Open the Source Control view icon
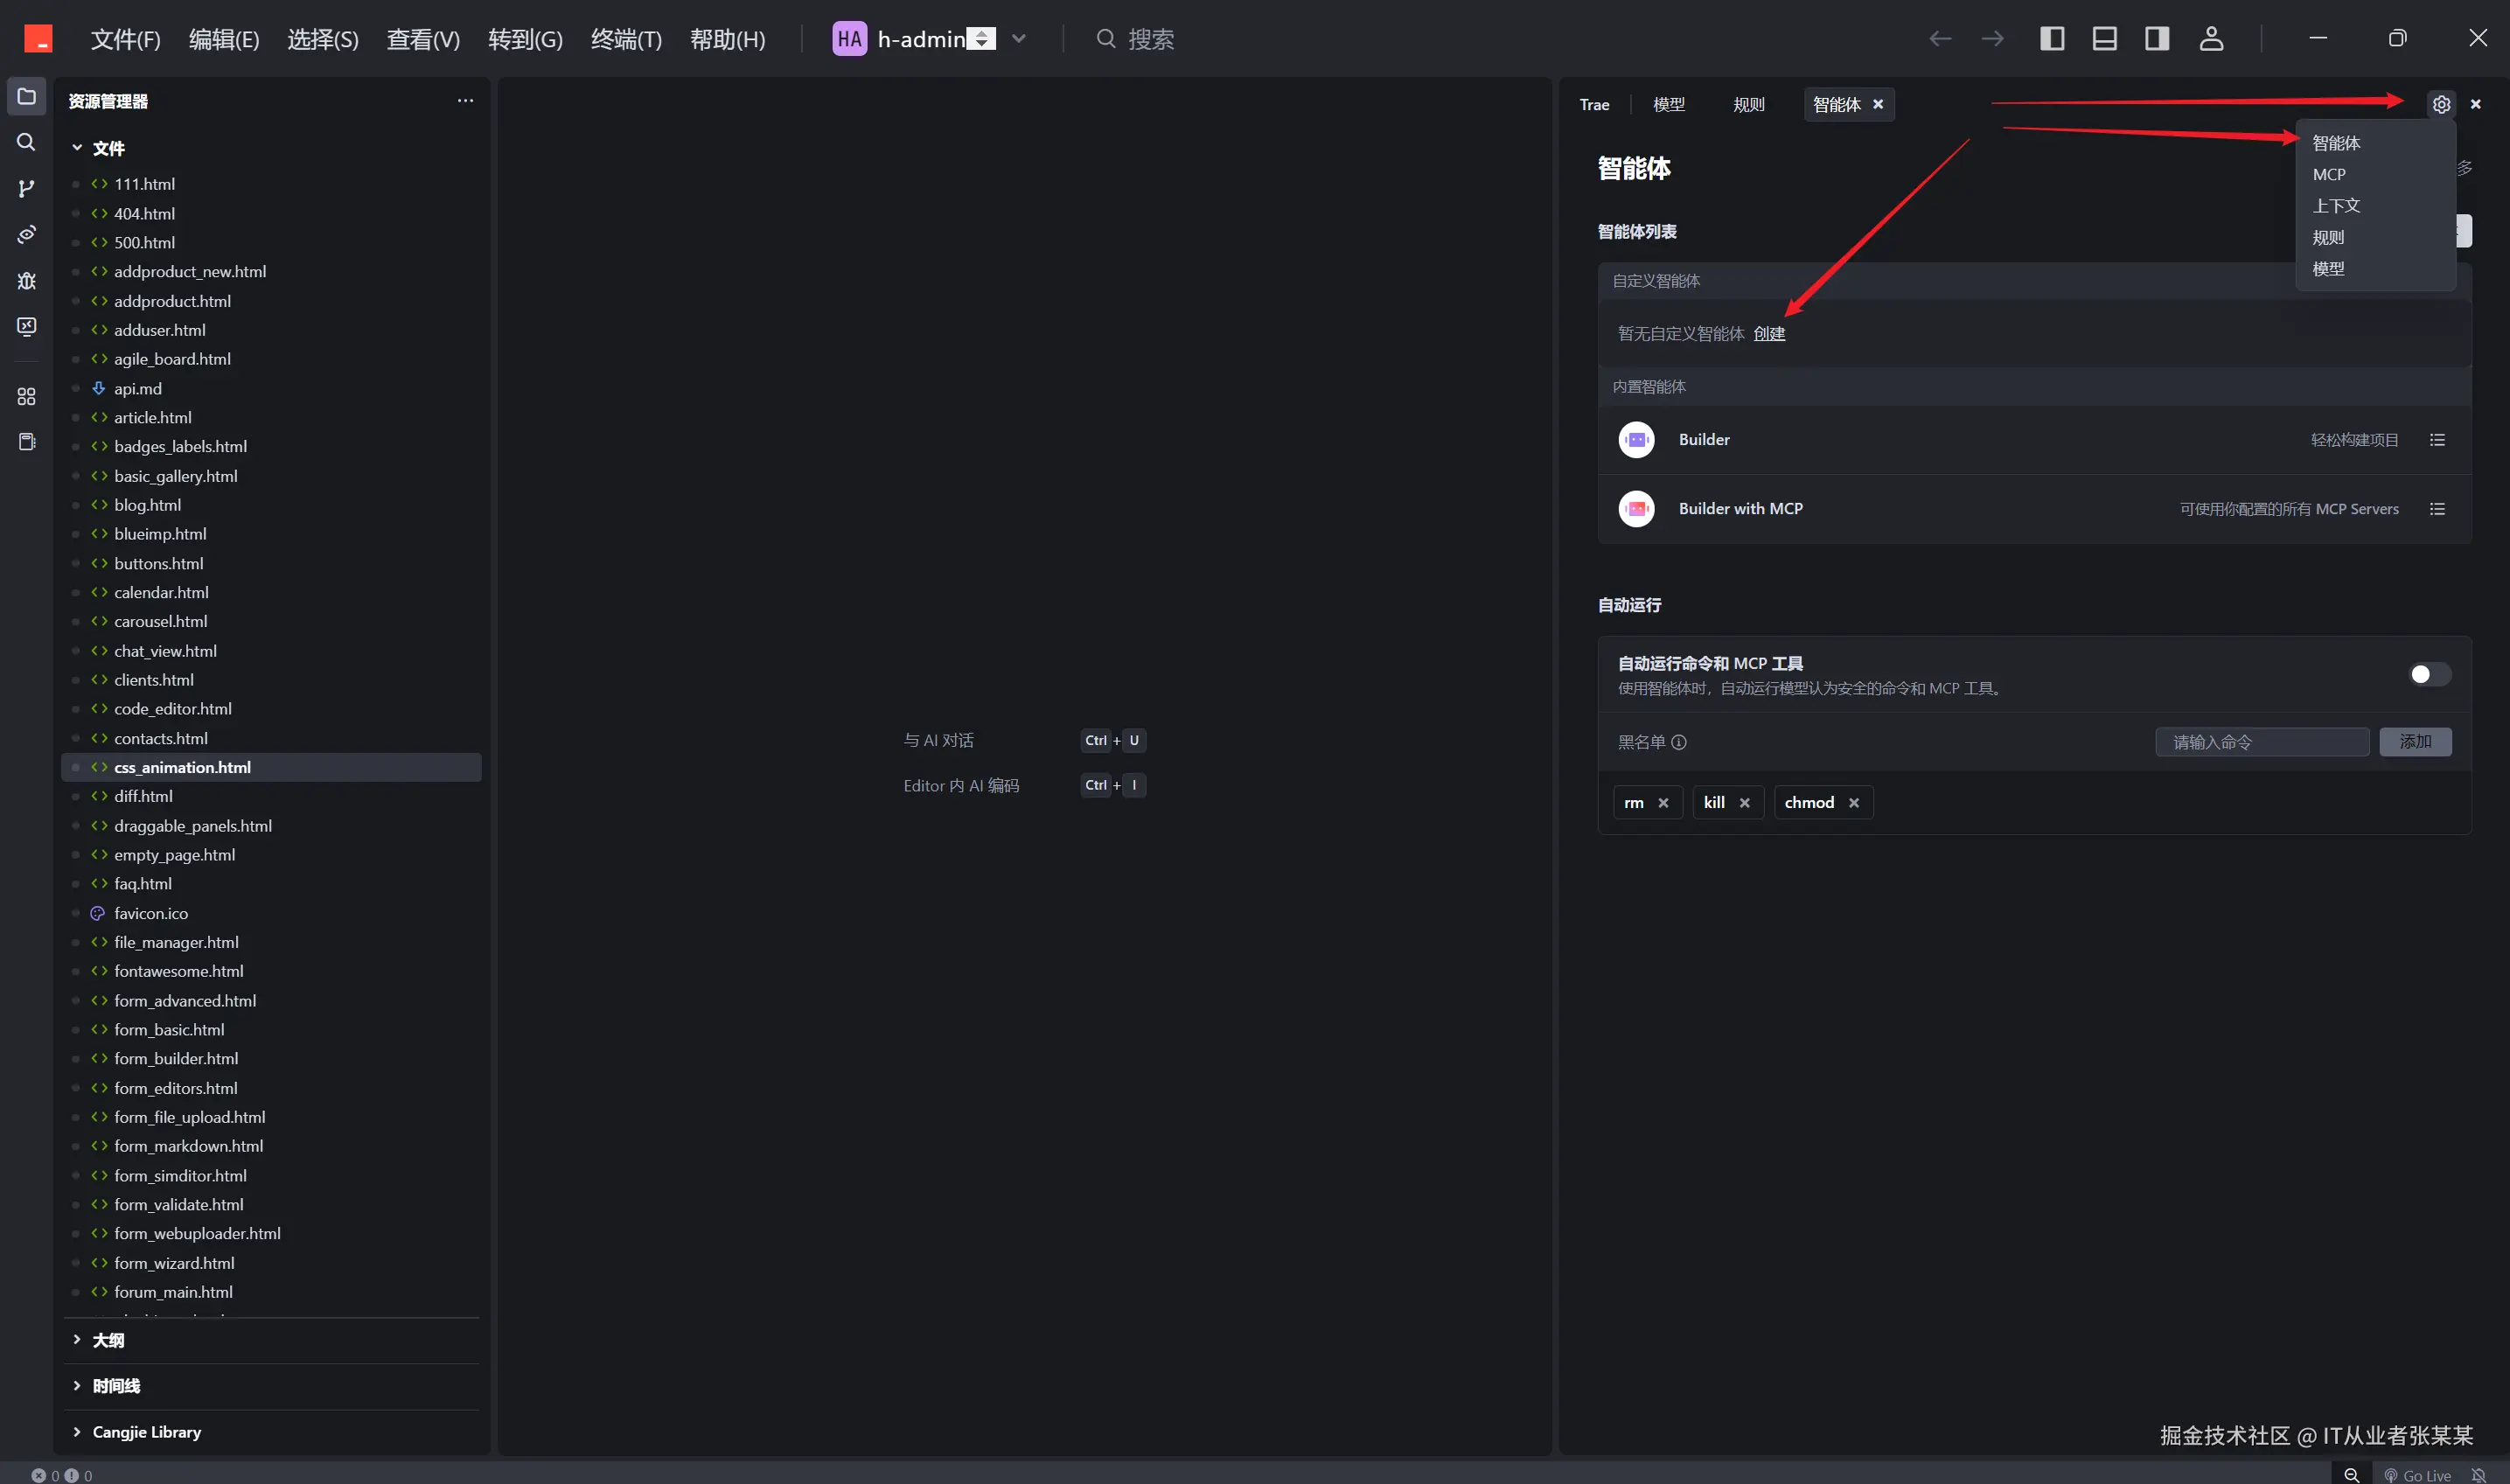This screenshot has height=1484, width=2510. click(26, 188)
